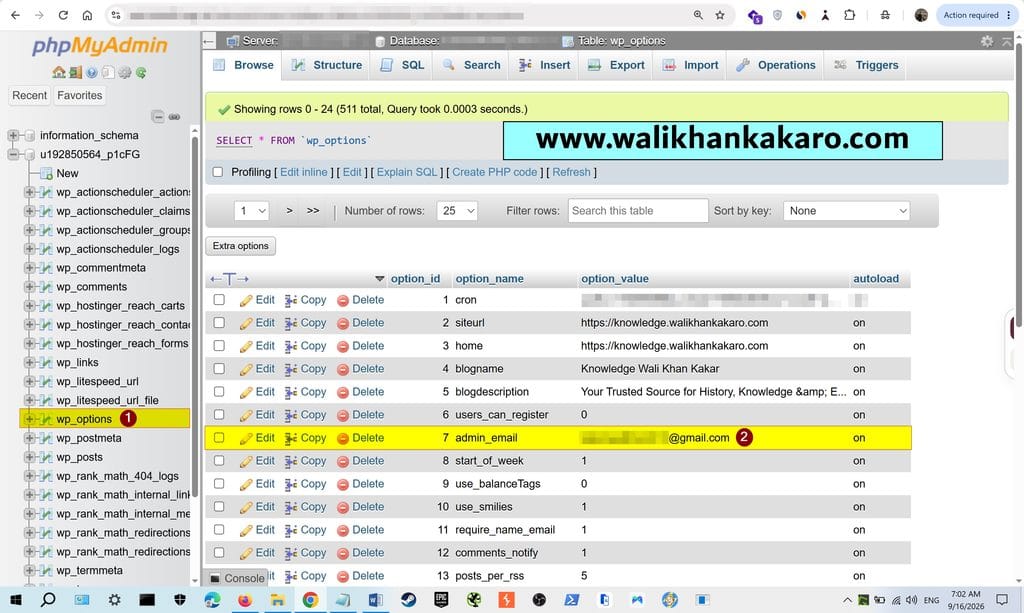
Task: Click the hide navigation panel arrow icon
Action: (208, 41)
